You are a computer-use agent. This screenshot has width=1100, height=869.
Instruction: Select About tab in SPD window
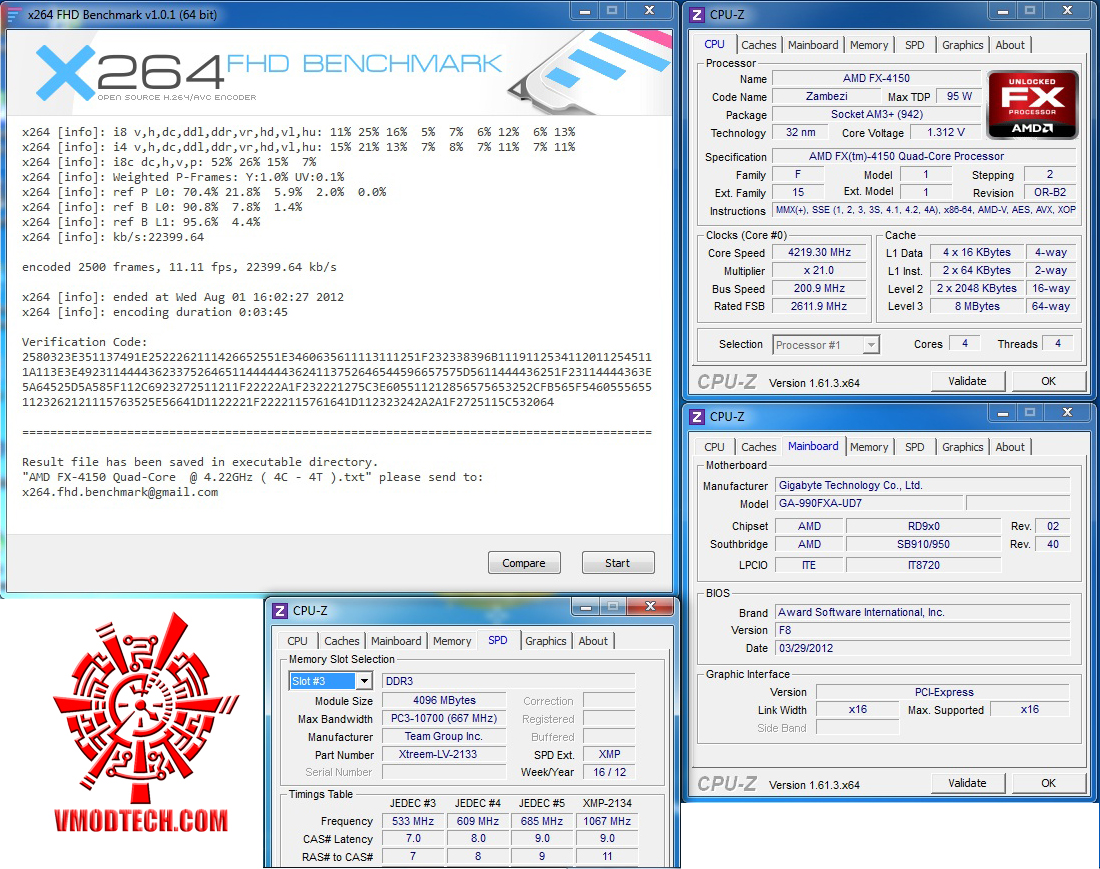tap(593, 641)
